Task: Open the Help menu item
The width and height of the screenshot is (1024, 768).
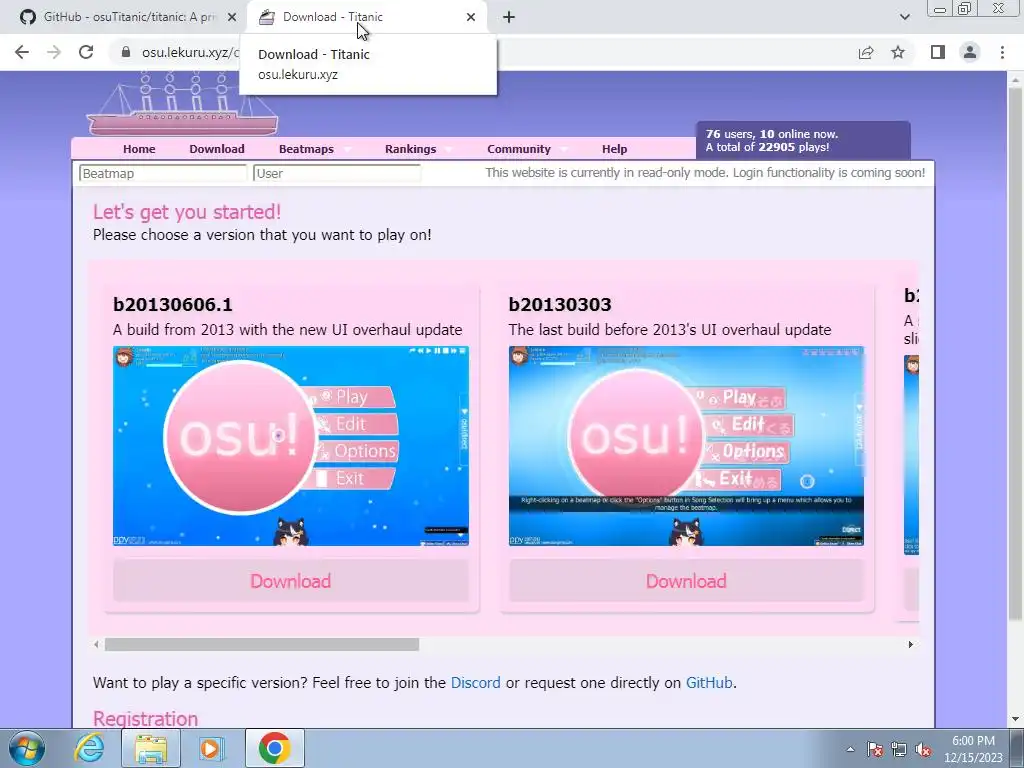Action: 615,149
